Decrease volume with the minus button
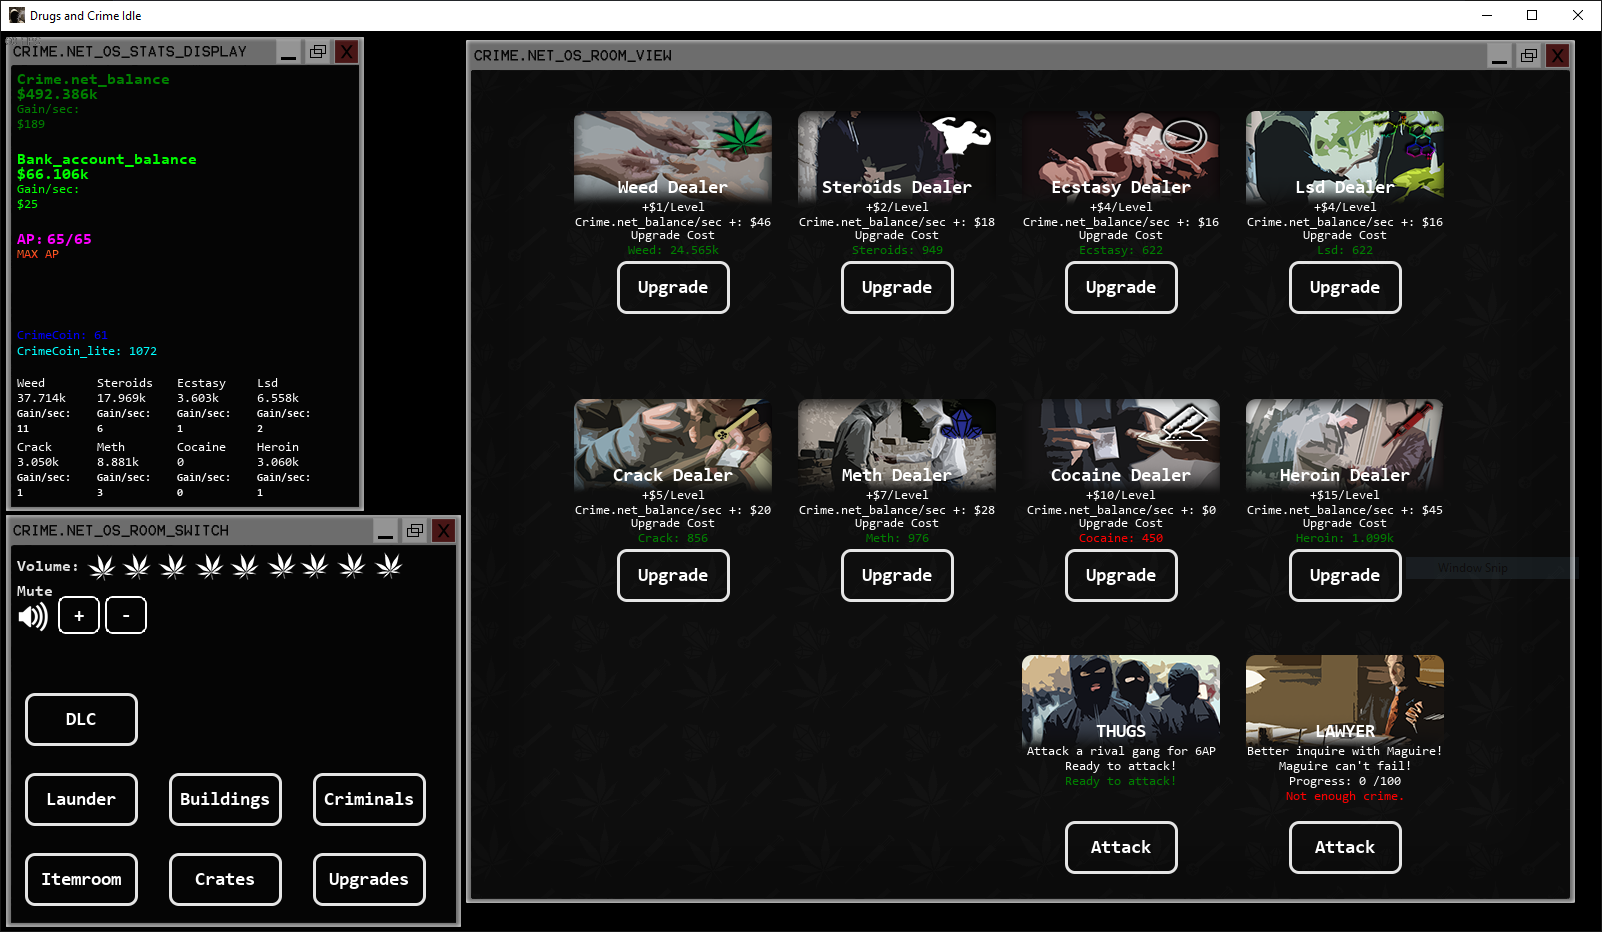 point(126,615)
